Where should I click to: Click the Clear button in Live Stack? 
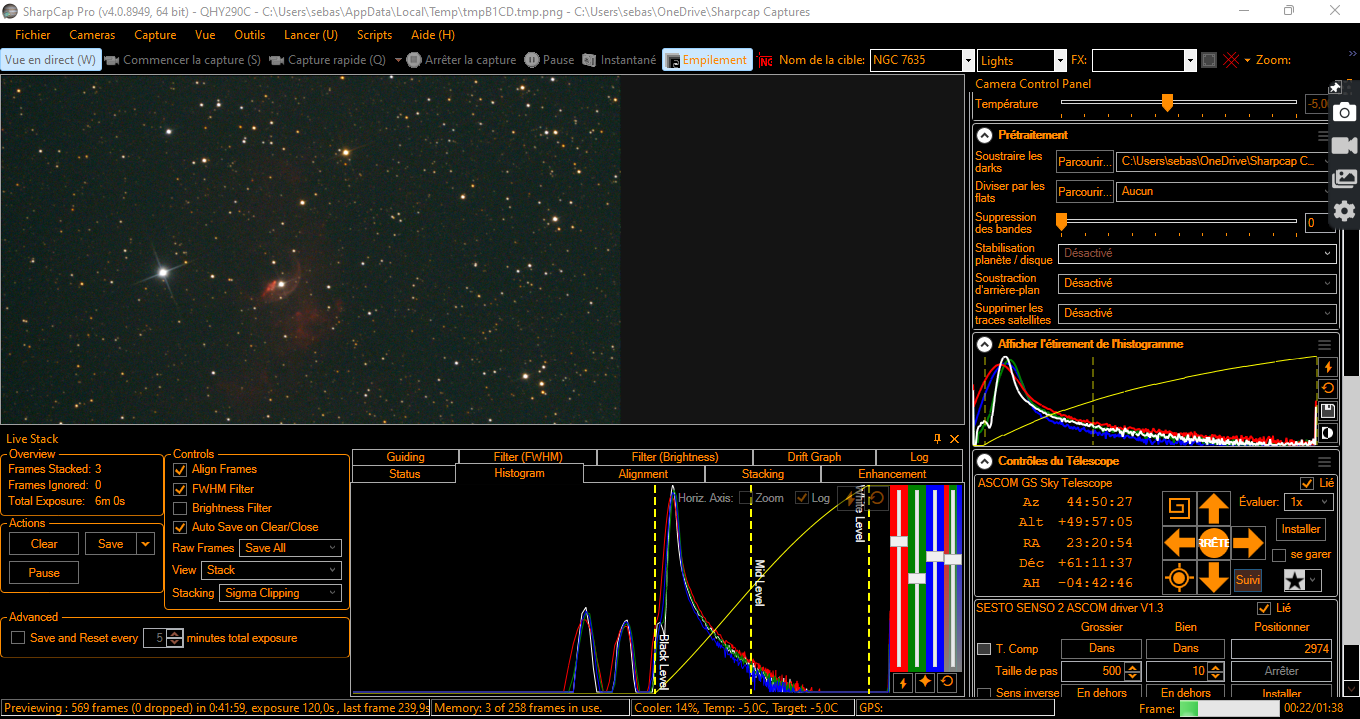click(44, 544)
